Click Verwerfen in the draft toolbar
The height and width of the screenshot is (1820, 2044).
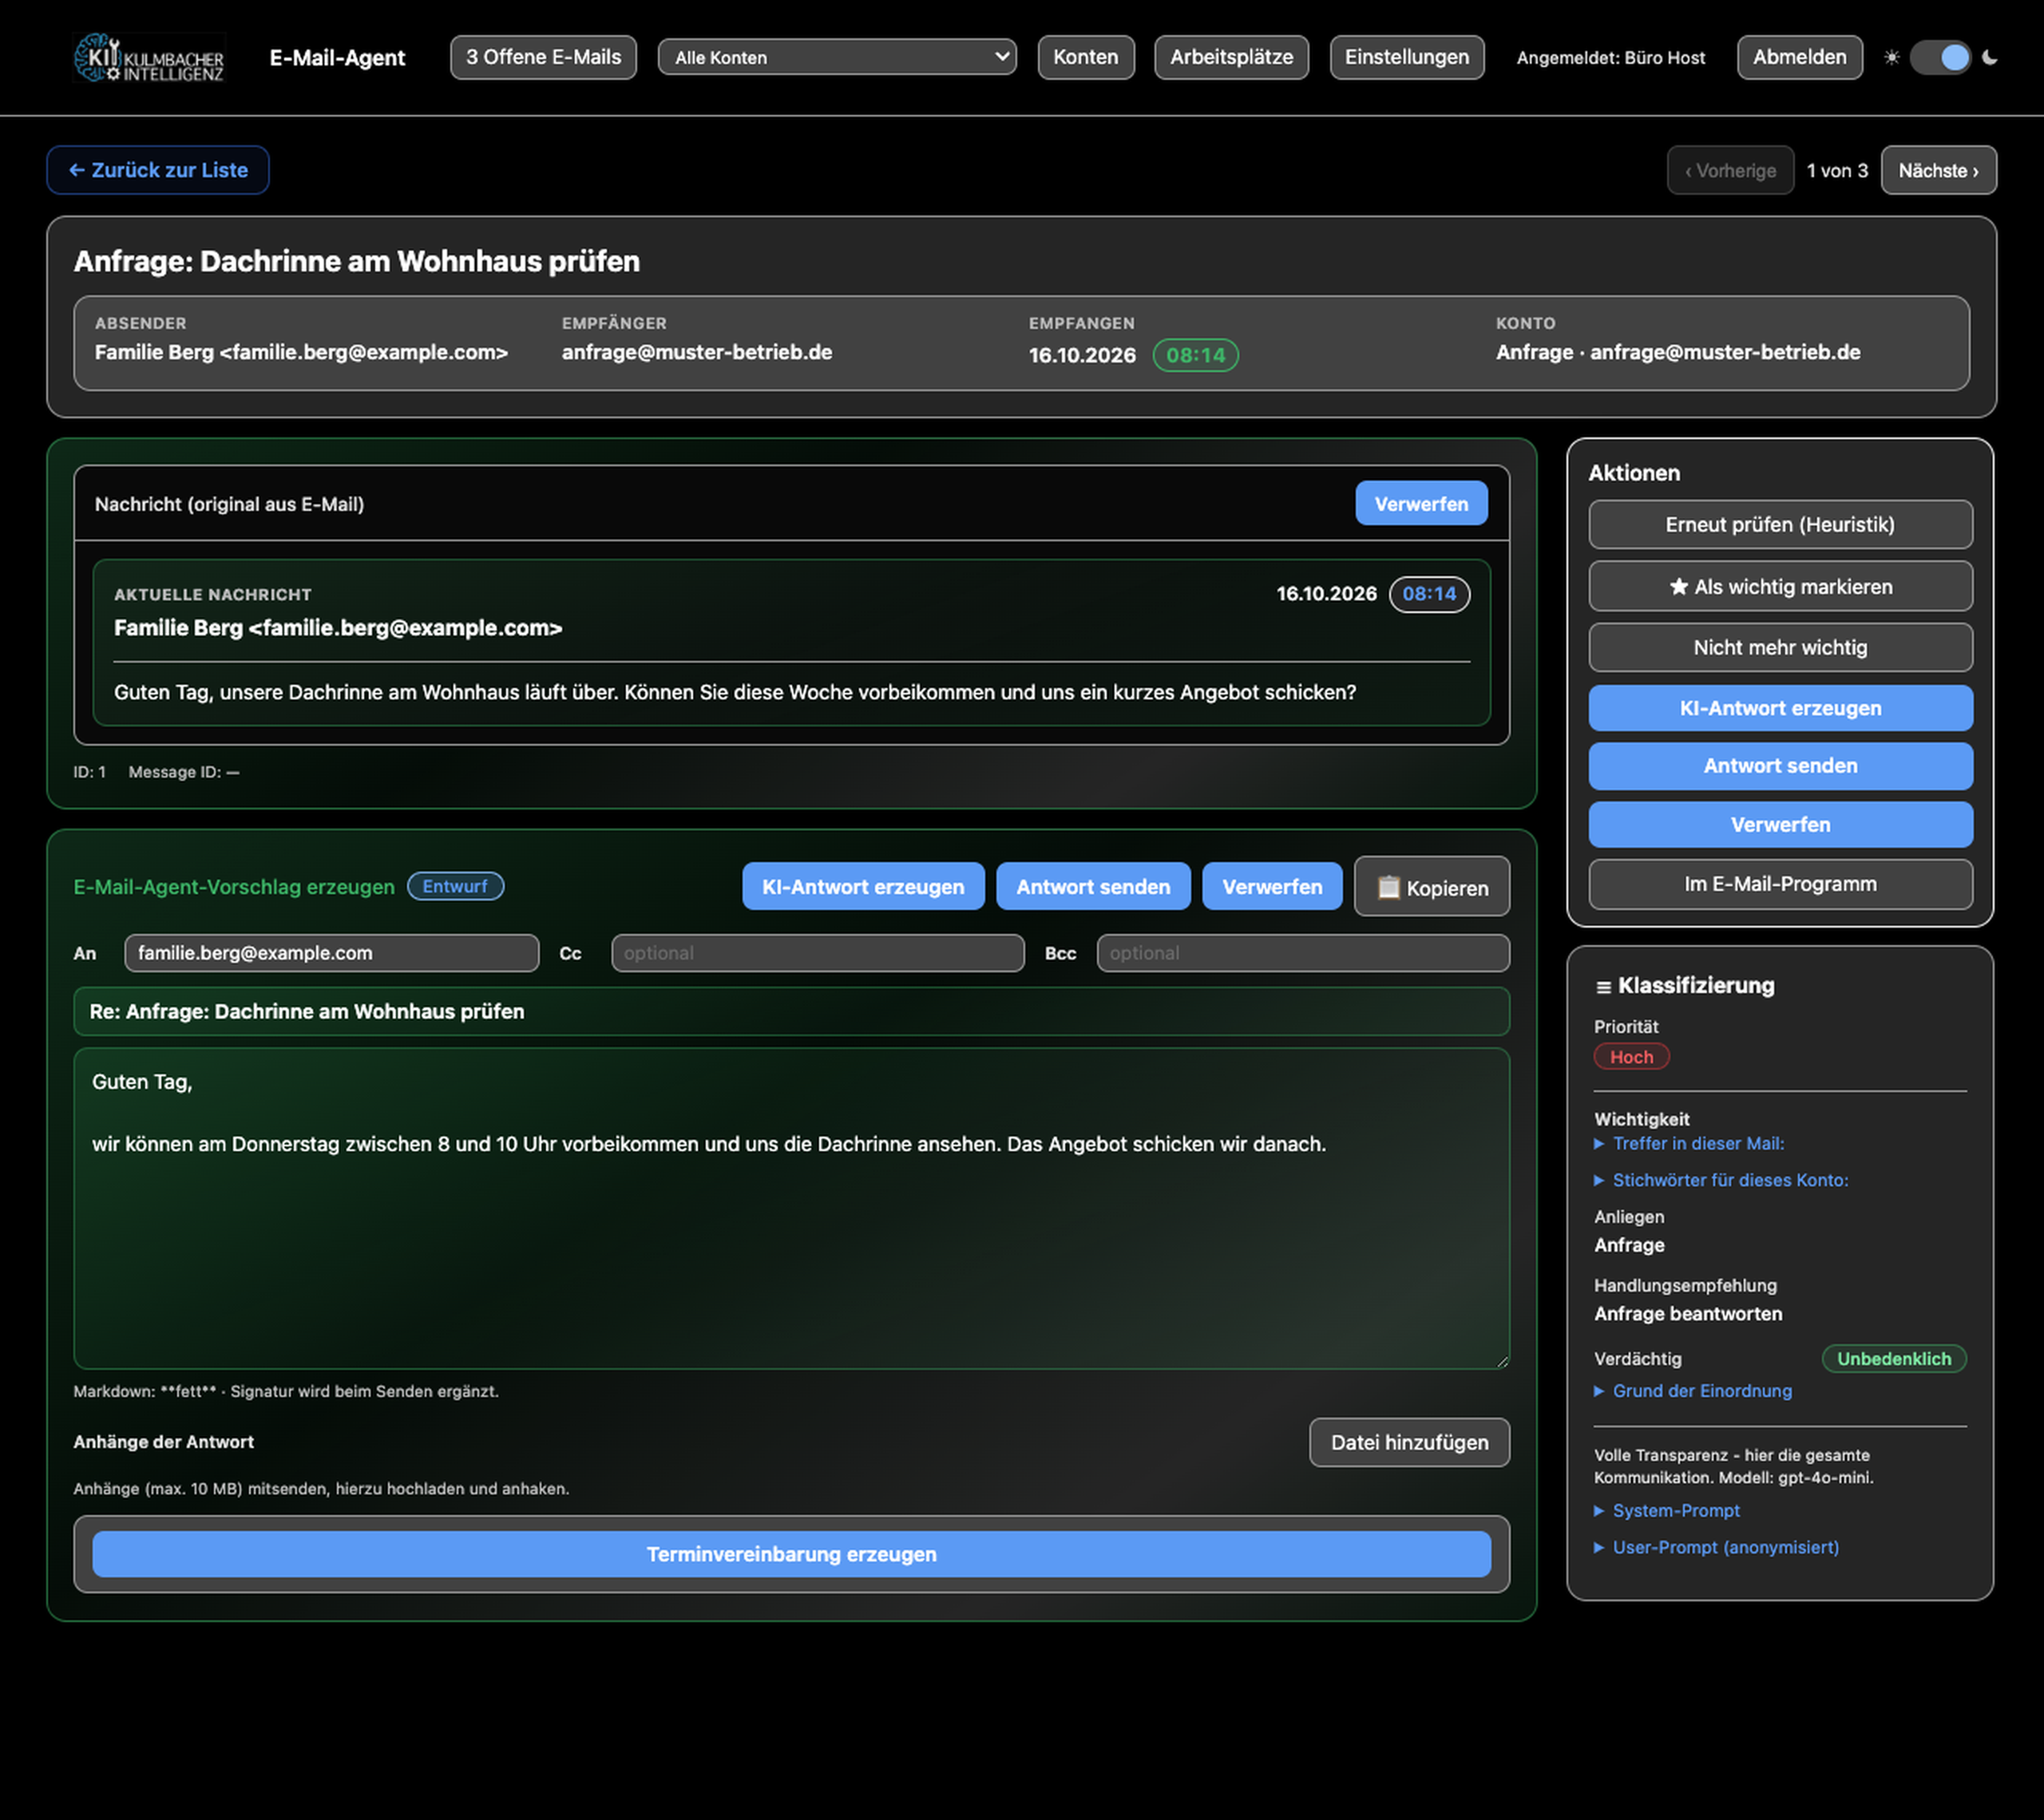1272,887
